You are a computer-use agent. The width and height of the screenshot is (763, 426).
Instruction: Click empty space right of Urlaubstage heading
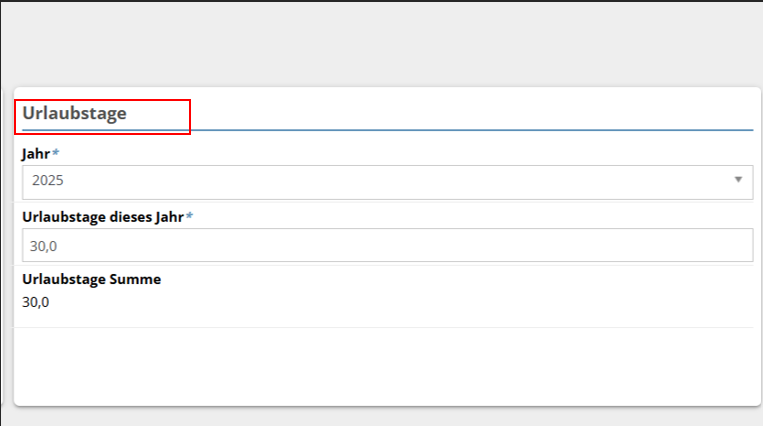point(470,112)
